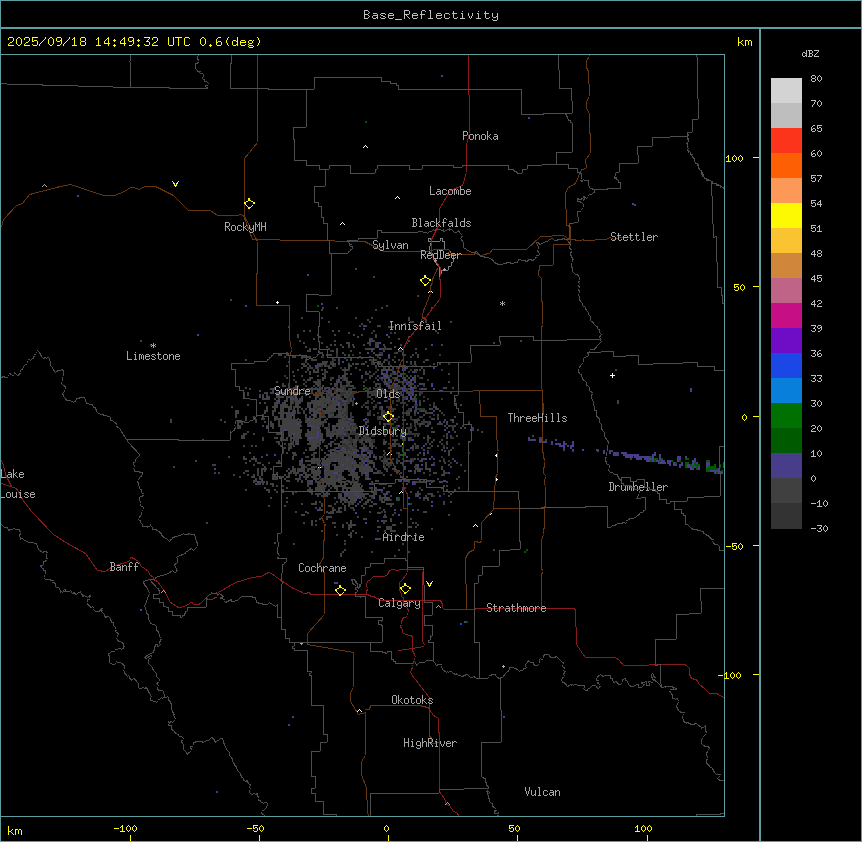Click the dBZ legend heading

(x=811, y=53)
